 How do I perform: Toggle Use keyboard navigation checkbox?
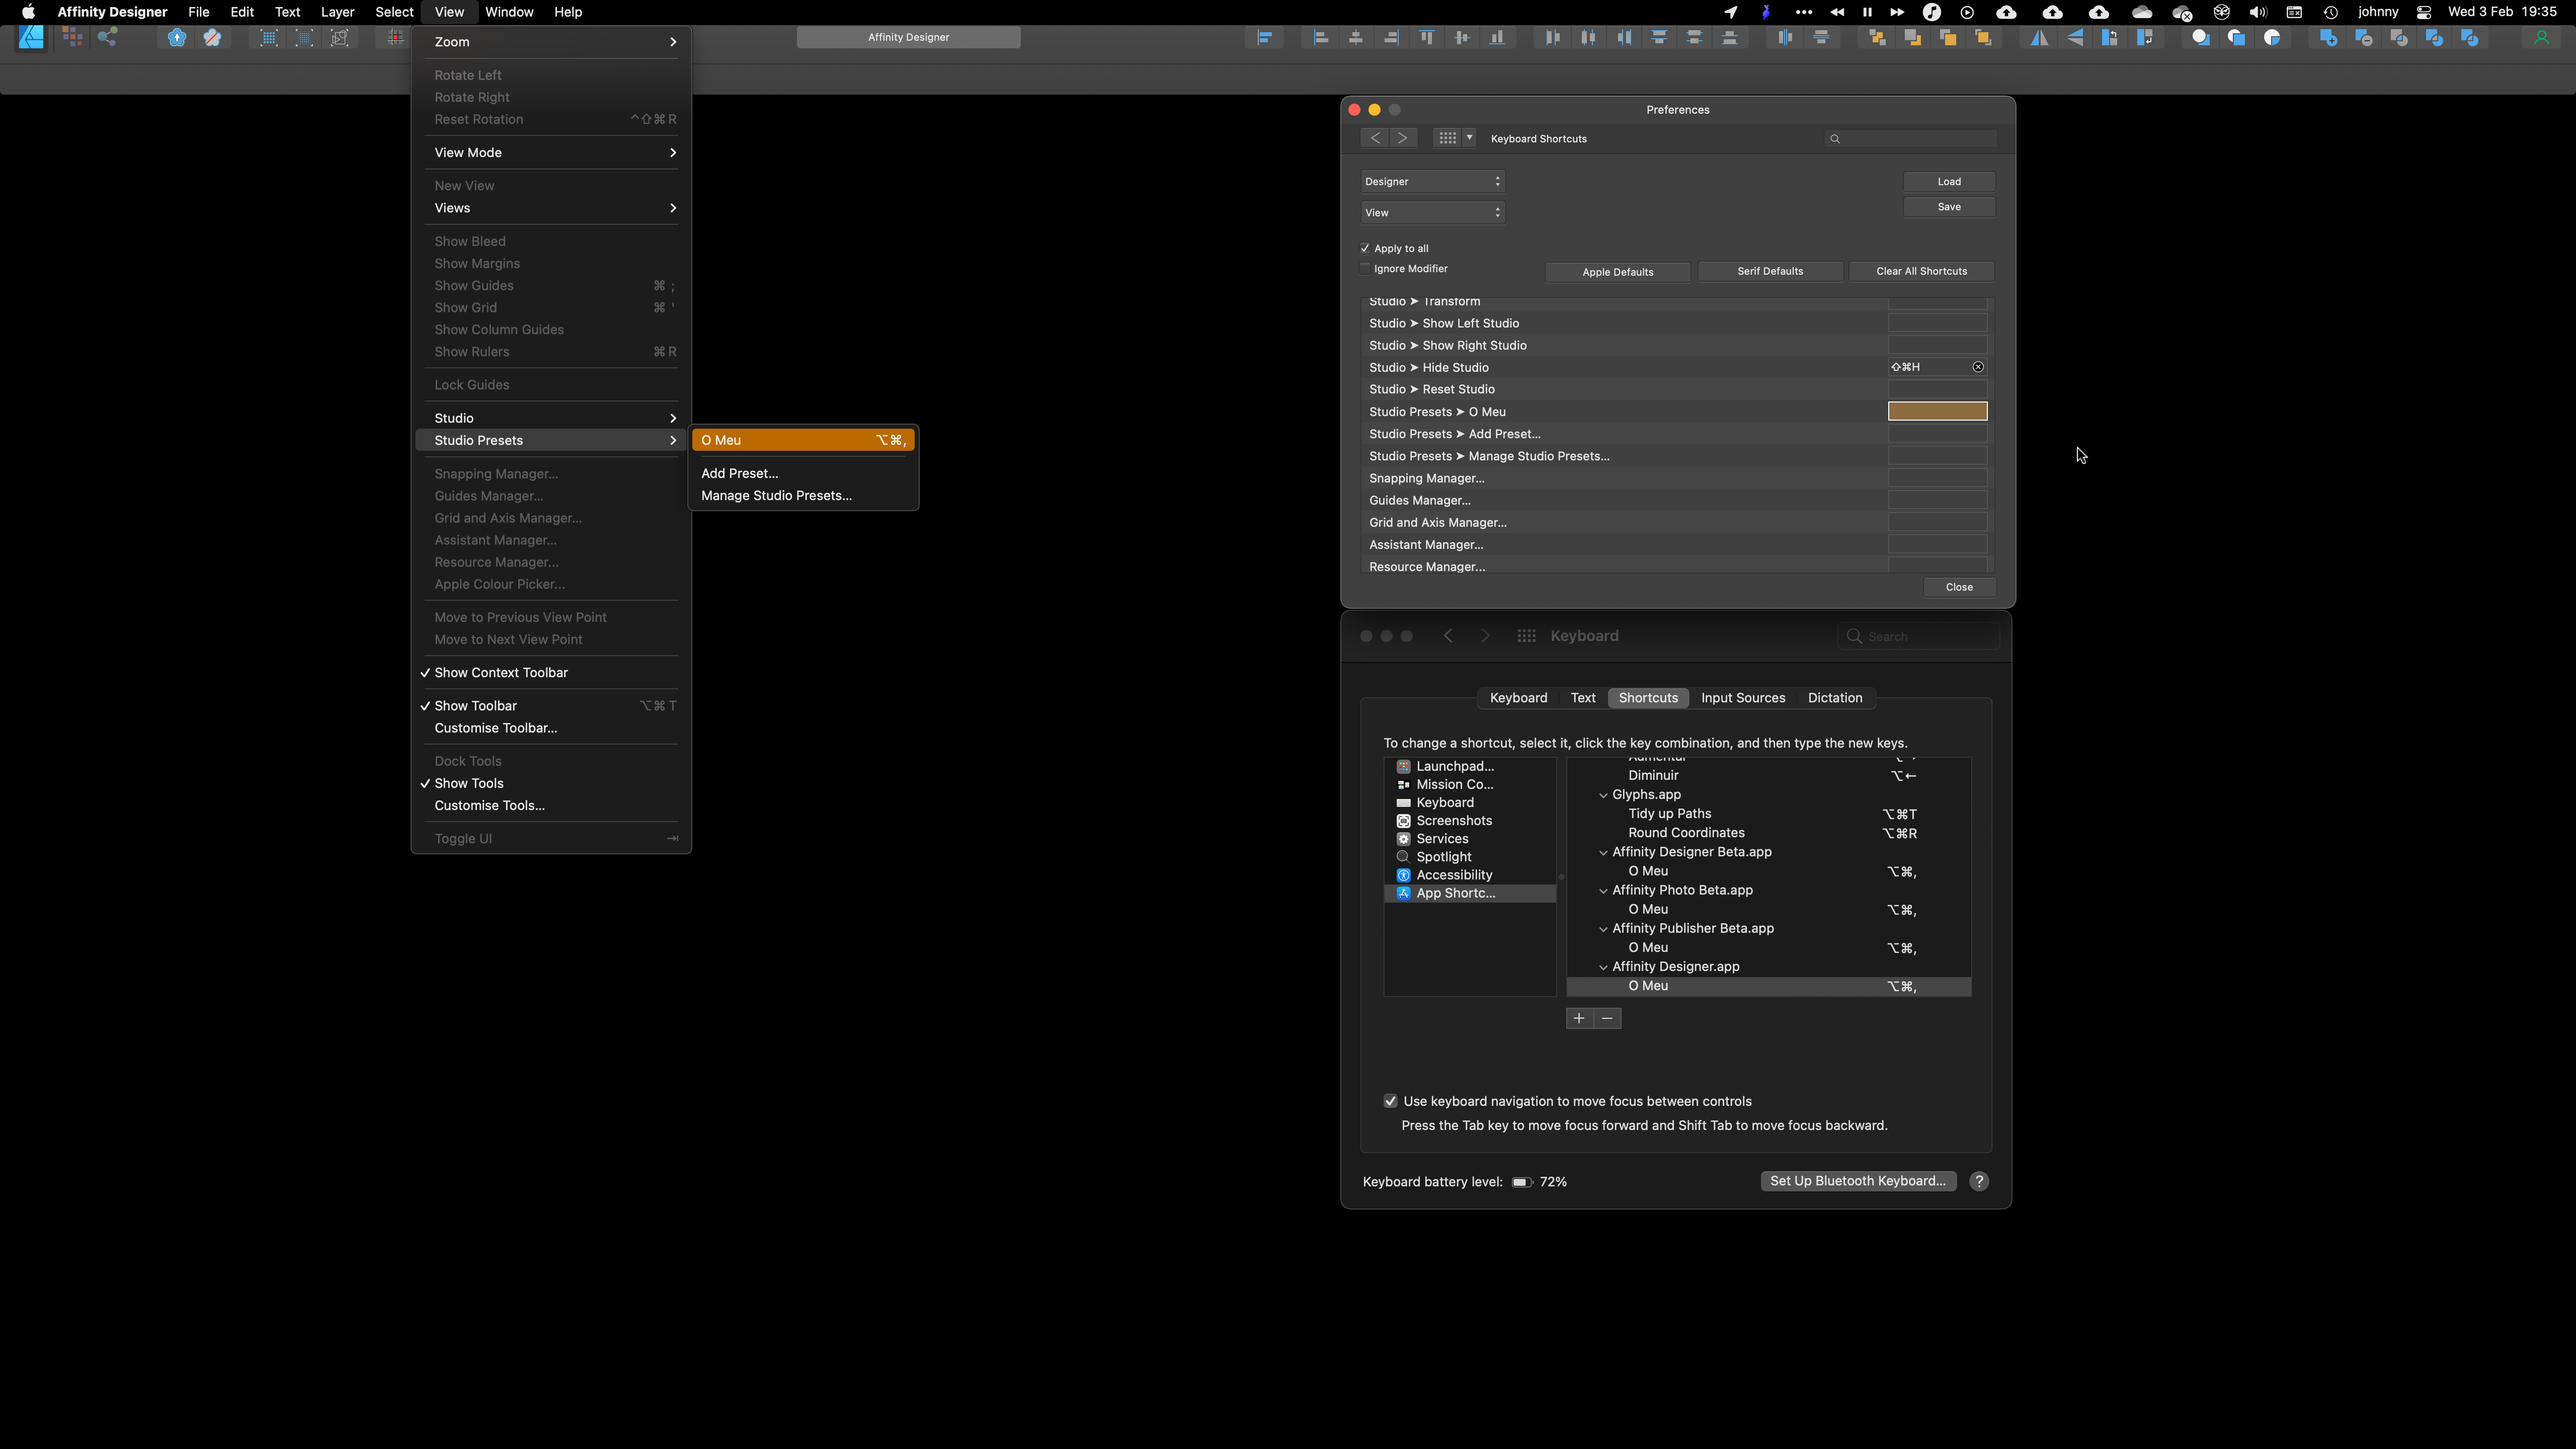click(1390, 1101)
